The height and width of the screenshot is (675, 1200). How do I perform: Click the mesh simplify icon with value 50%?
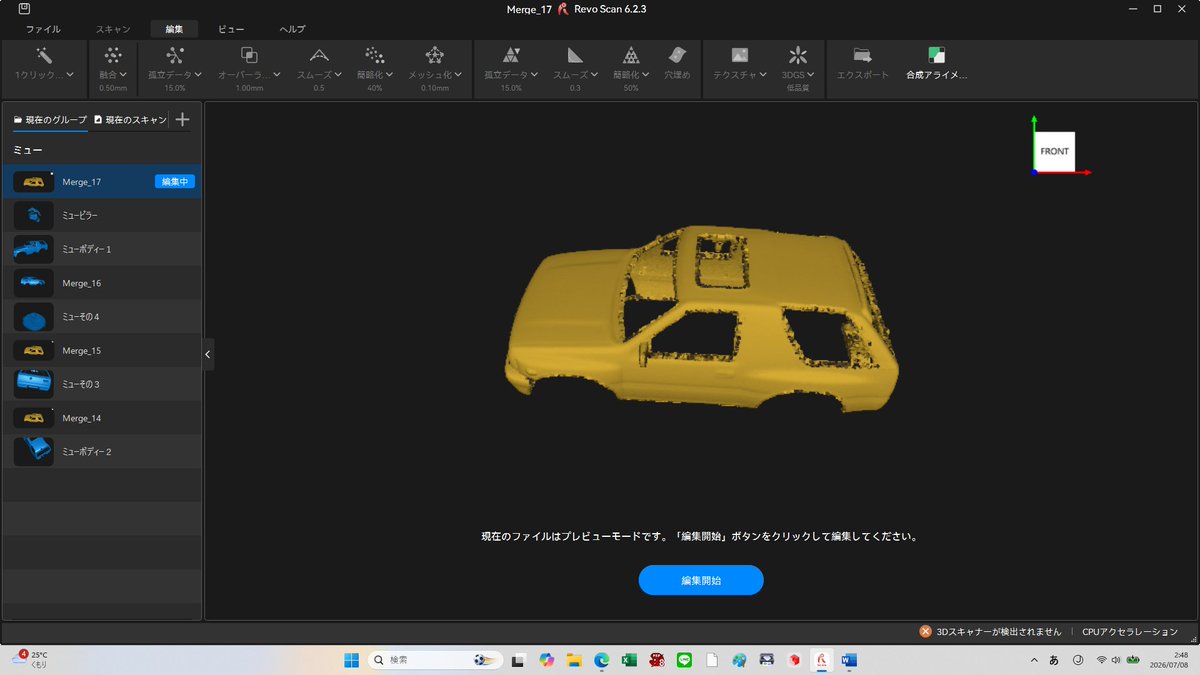click(631, 55)
